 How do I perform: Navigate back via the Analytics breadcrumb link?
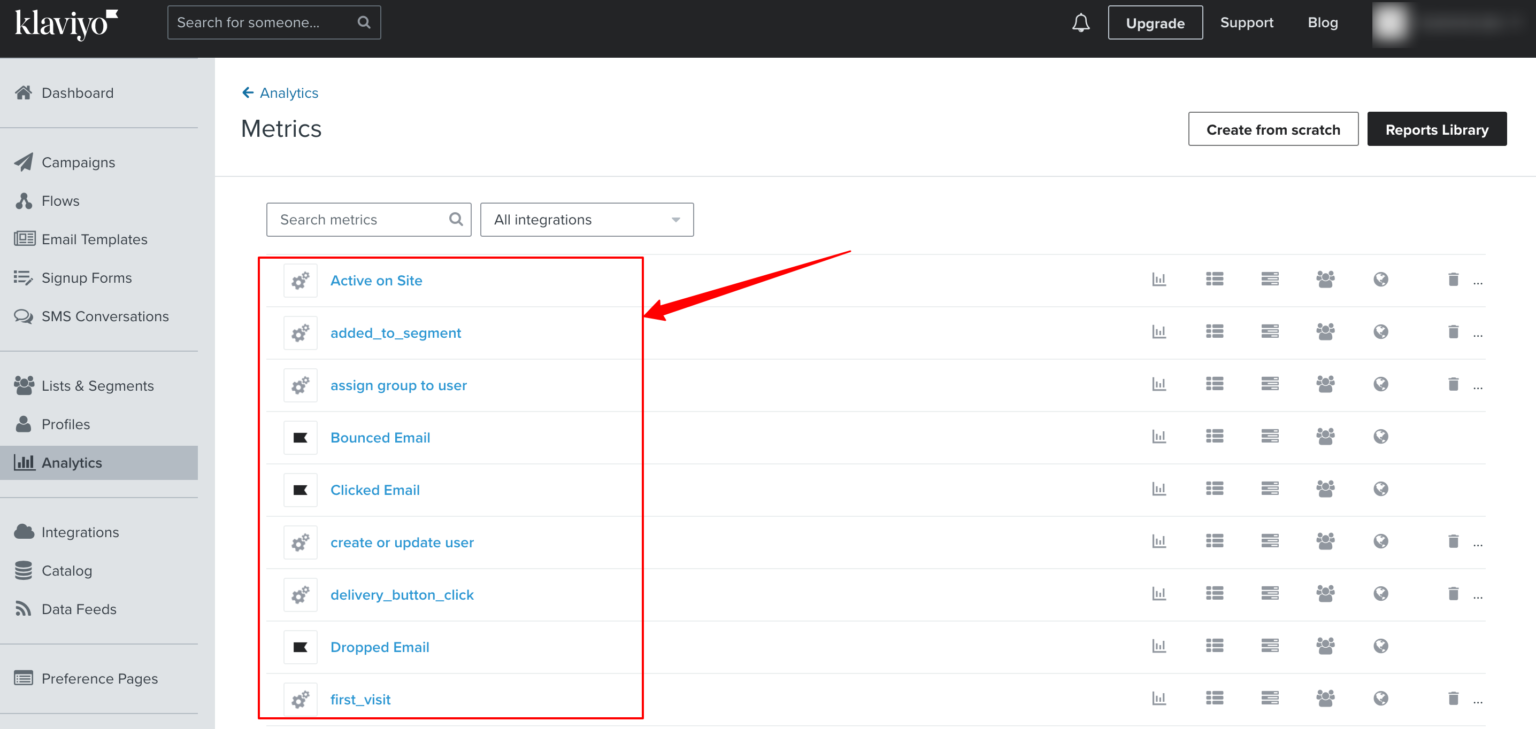(288, 92)
